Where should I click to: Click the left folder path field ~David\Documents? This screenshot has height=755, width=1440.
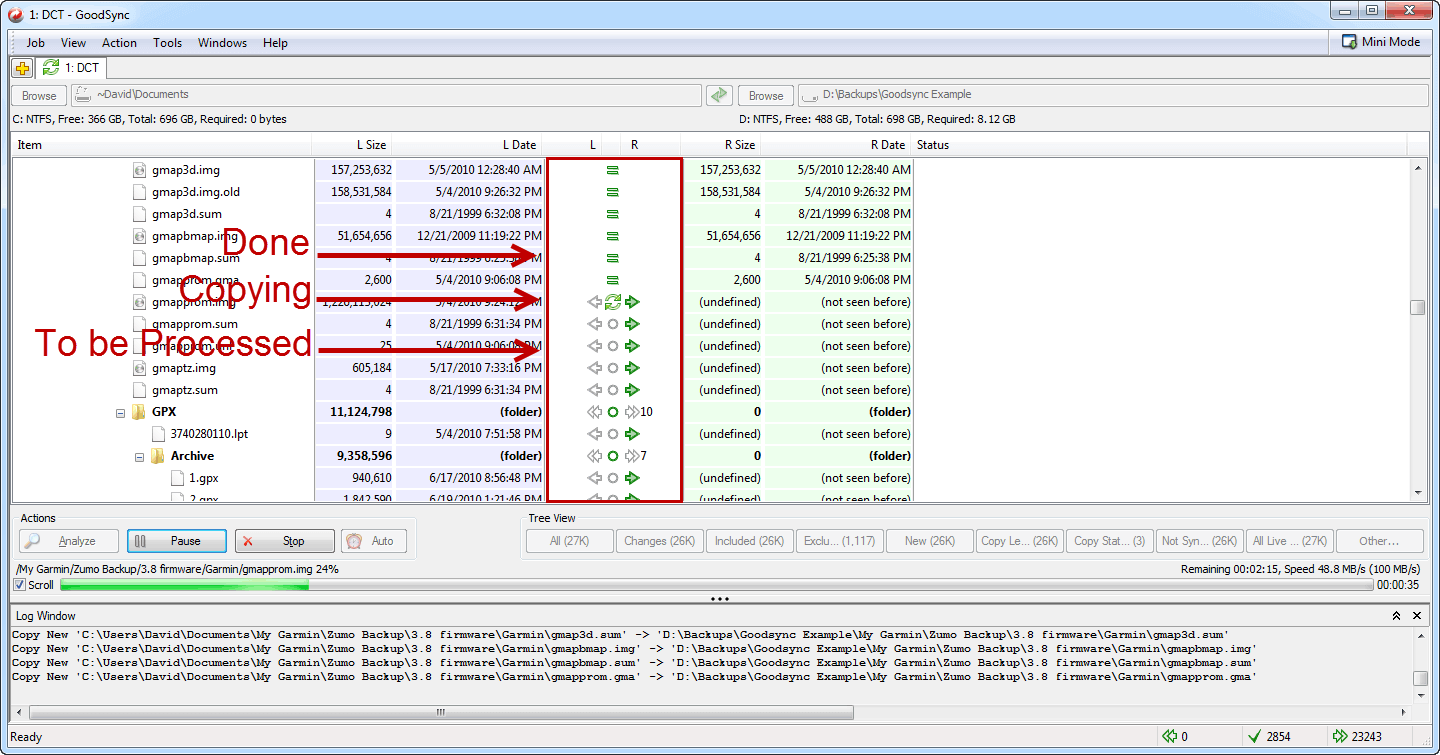click(x=386, y=95)
